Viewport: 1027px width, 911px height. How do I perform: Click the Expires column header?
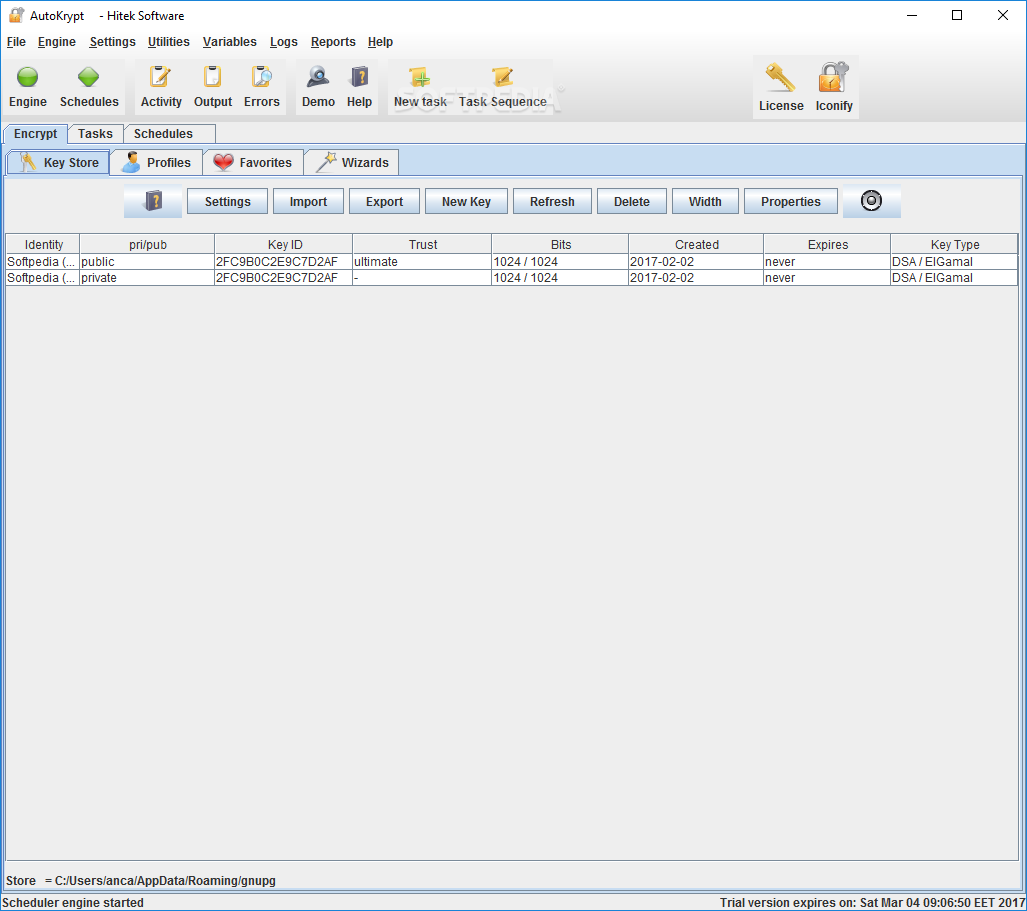(x=827, y=244)
